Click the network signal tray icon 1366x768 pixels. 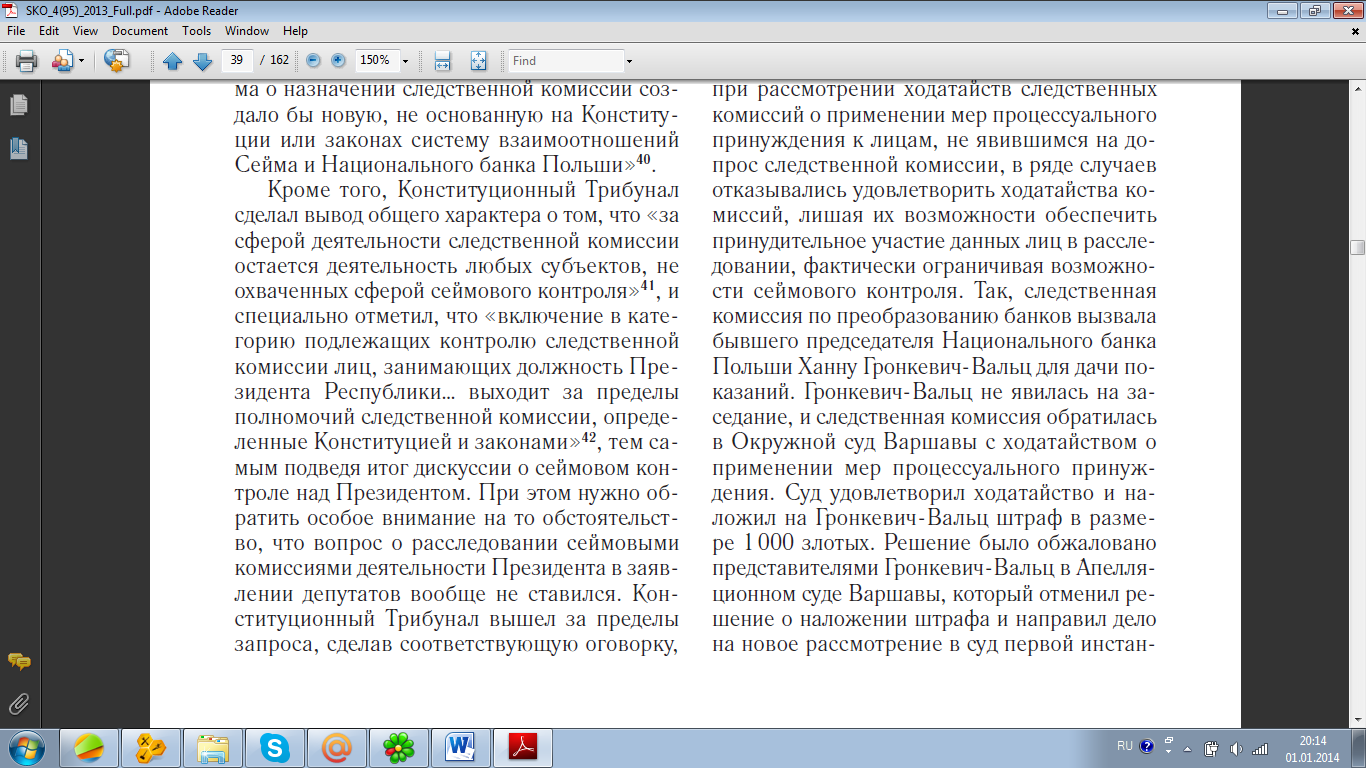coord(1260,748)
